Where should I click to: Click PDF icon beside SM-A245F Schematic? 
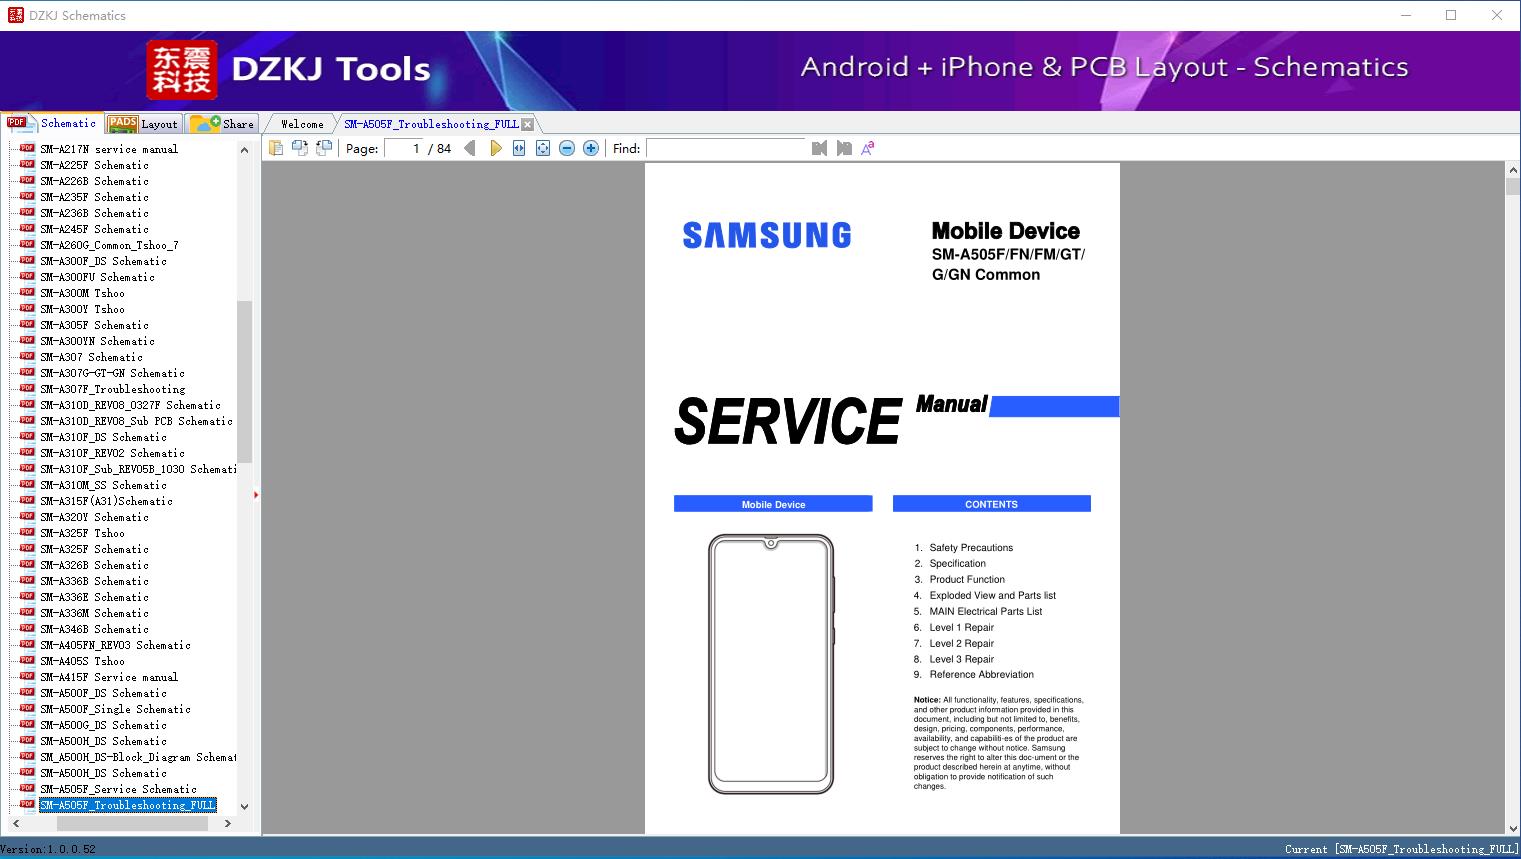(x=27, y=228)
